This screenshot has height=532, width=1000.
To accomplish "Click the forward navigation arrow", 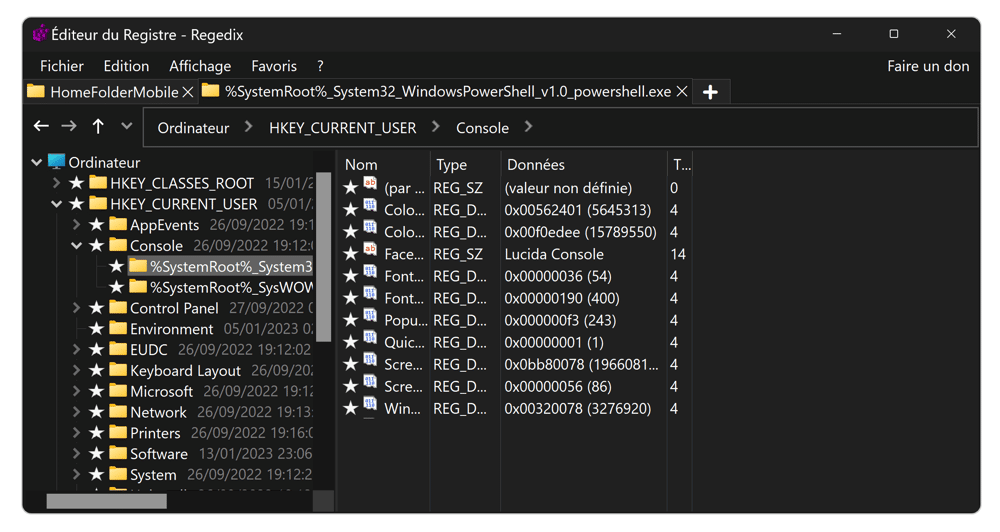I will point(69,126).
